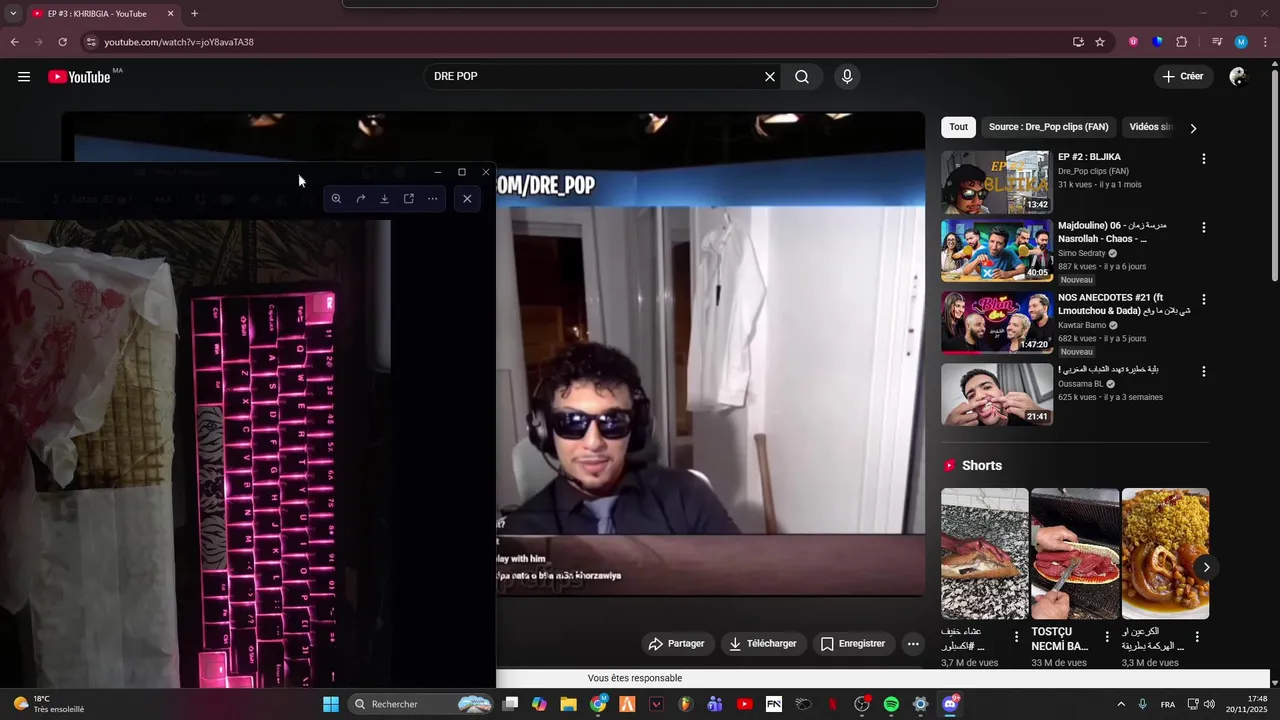Open the TOSTÇU NECMİ Short thumbnail
Image resolution: width=1280 pixels, height=720 pixels.
click(x=1075, y=554)
